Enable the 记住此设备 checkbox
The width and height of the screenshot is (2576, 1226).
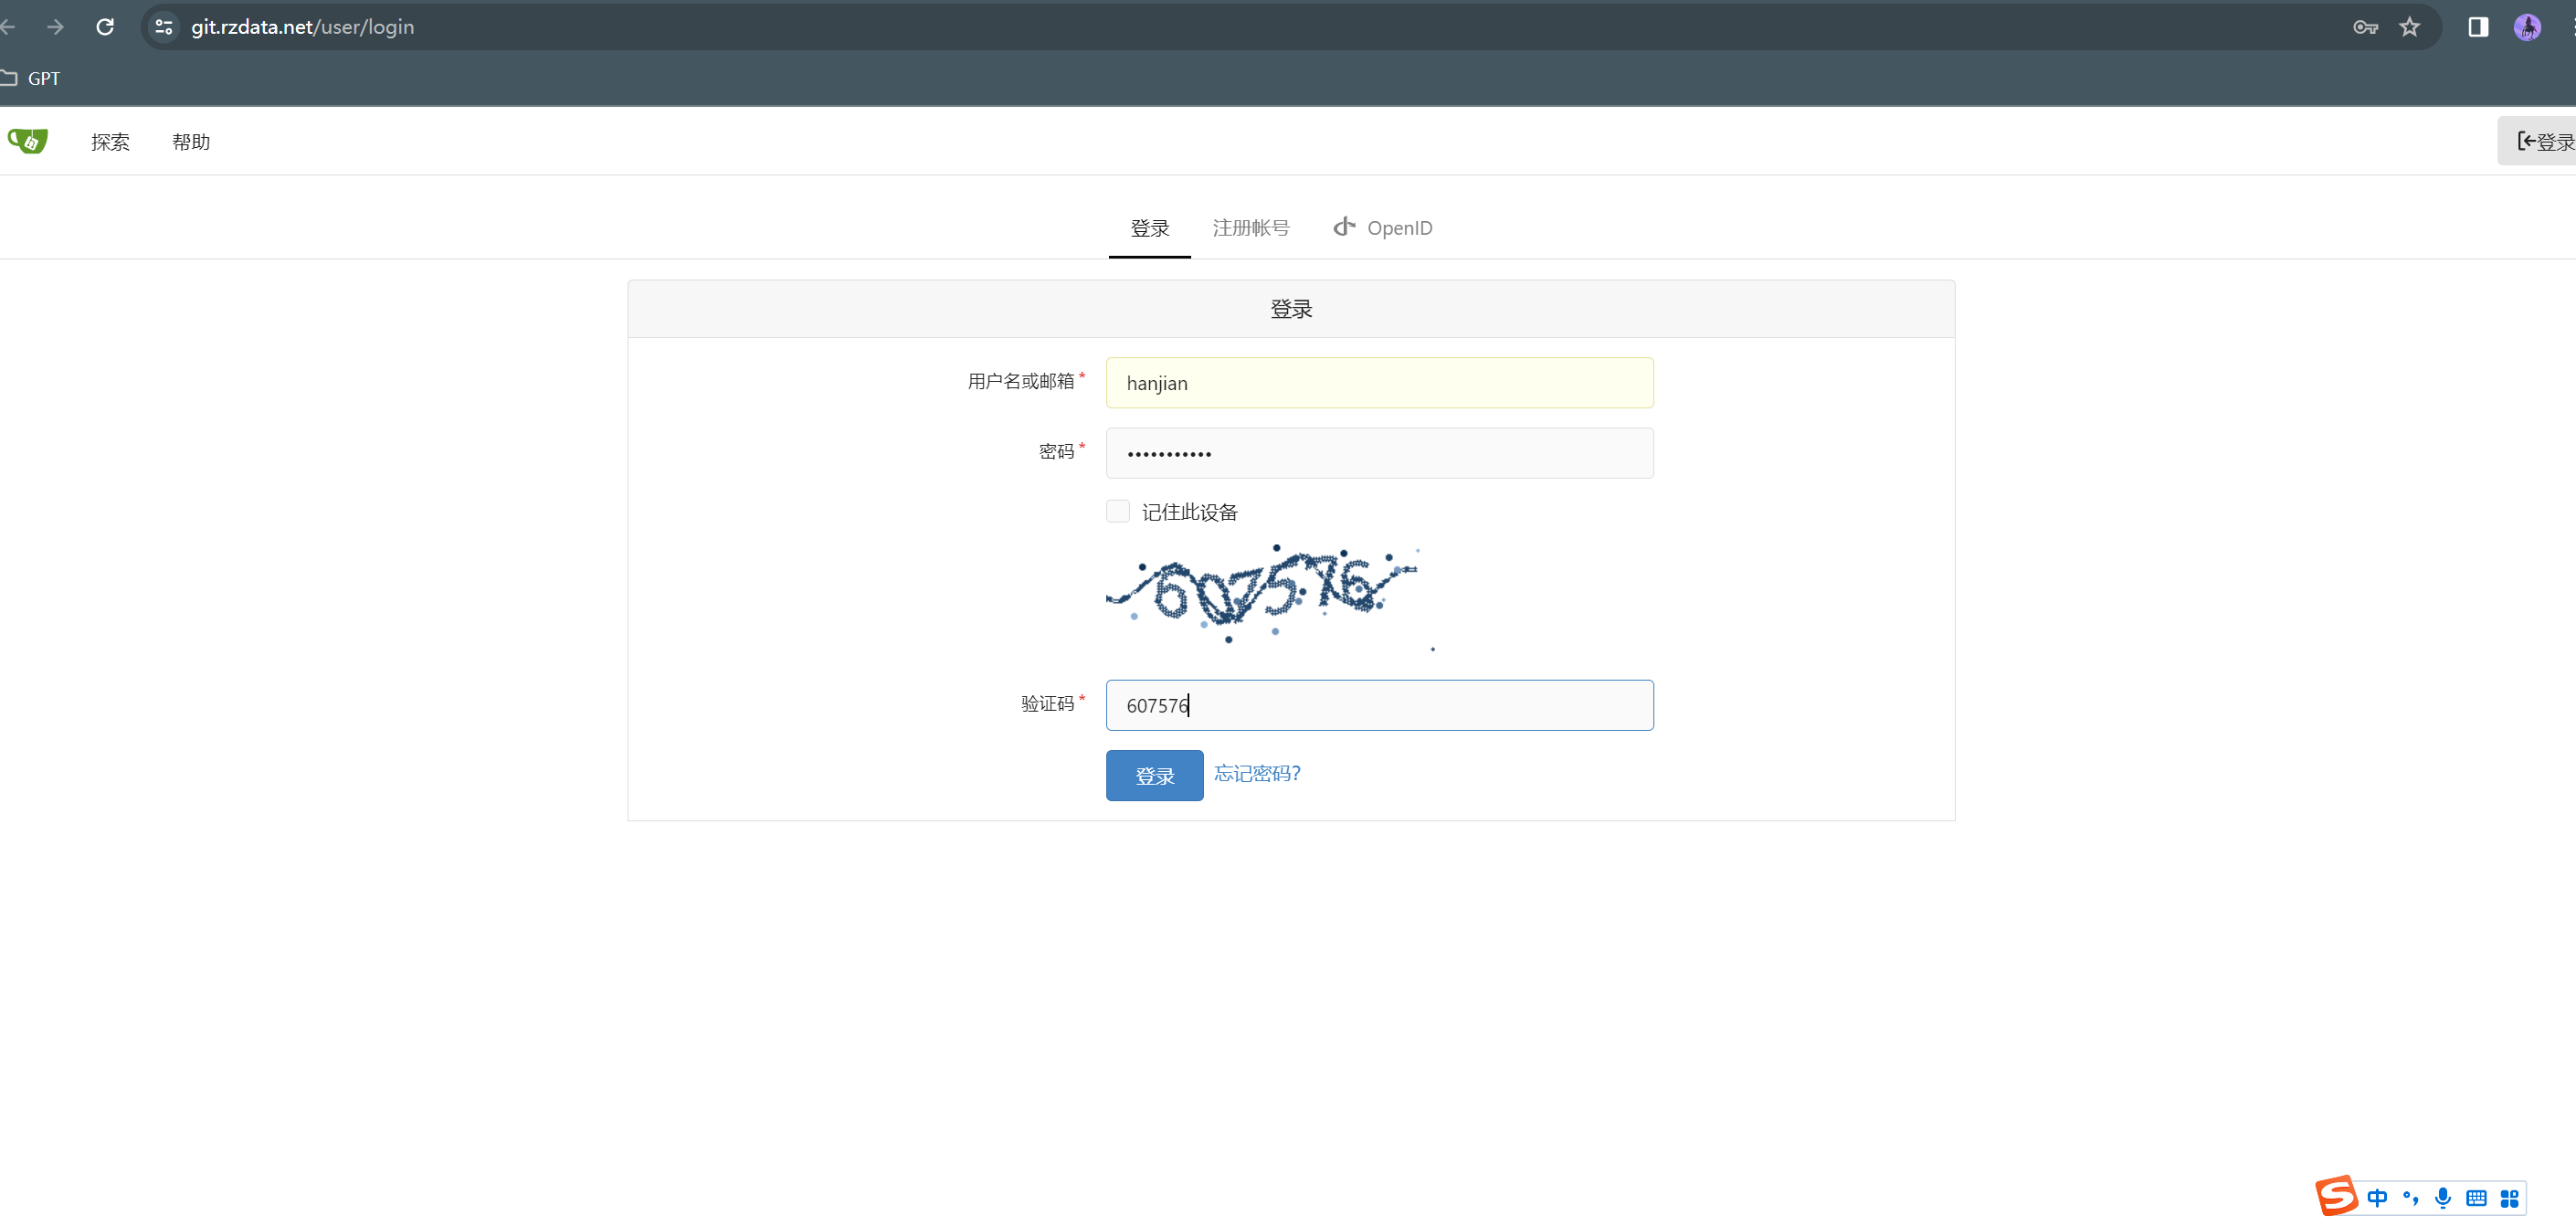click(x=1118, y=512)
